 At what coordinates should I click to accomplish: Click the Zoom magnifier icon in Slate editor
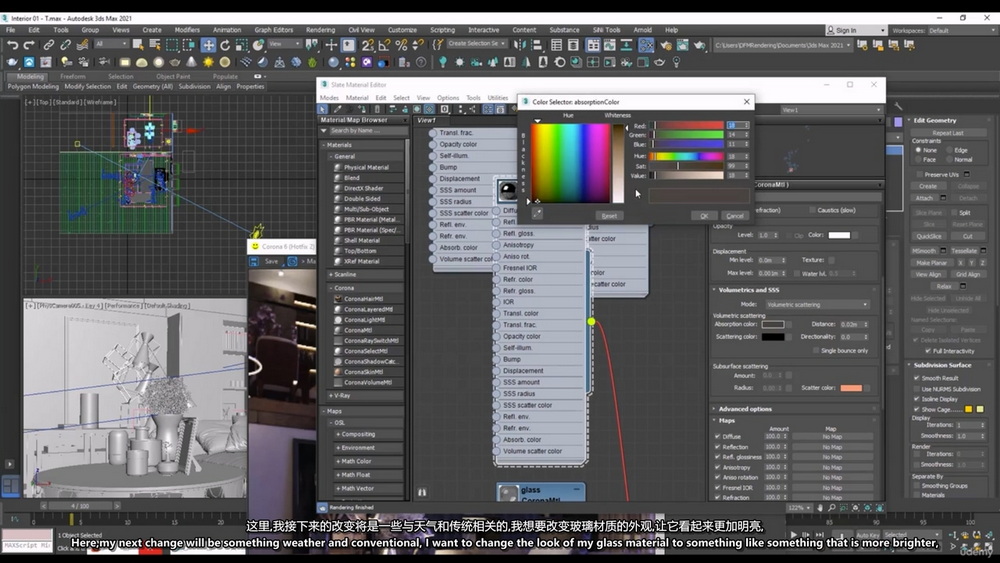(x=832, y=508)
